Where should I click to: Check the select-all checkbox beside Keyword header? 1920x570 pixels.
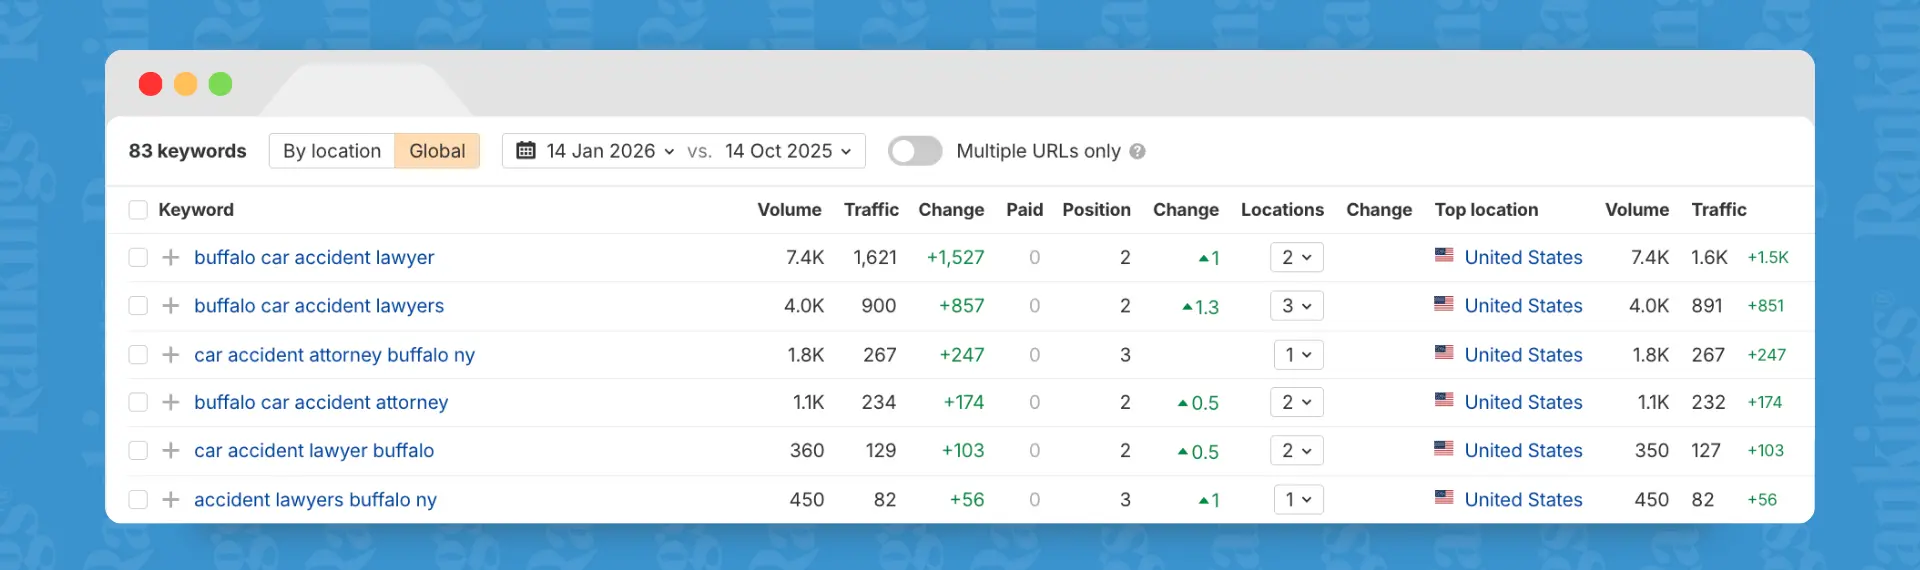138,210
